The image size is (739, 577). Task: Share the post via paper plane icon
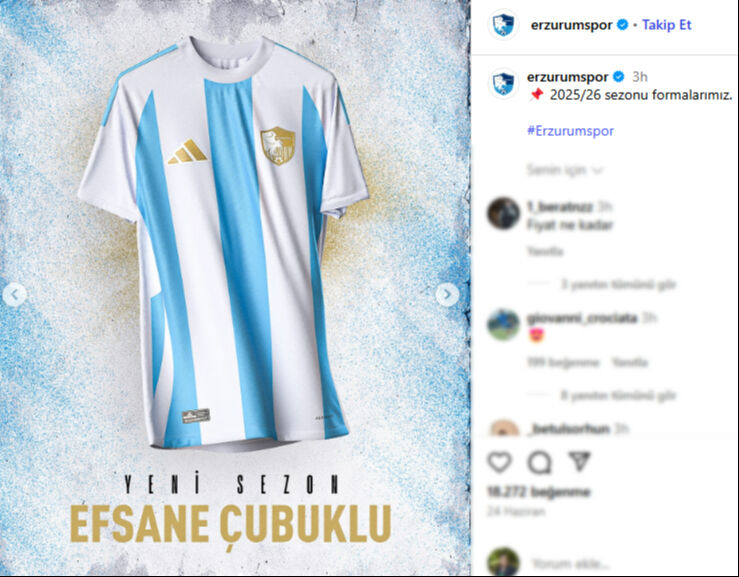[580, 461]
